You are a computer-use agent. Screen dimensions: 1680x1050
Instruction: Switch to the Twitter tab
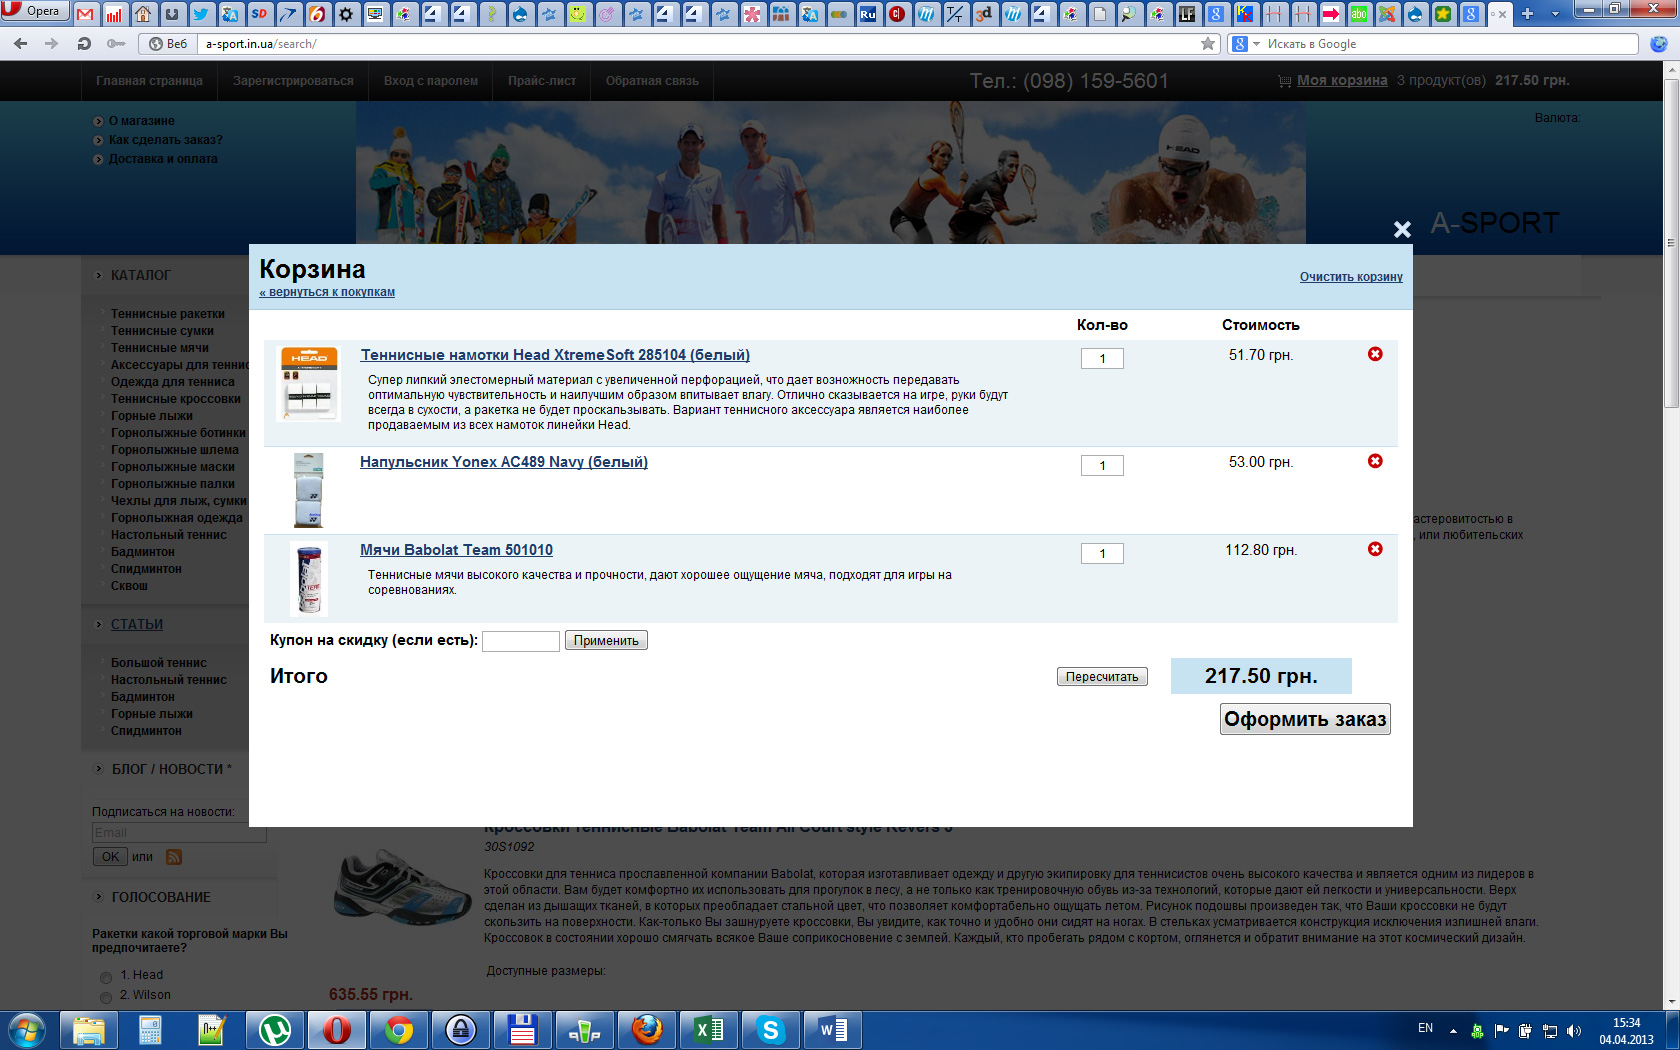201,14
